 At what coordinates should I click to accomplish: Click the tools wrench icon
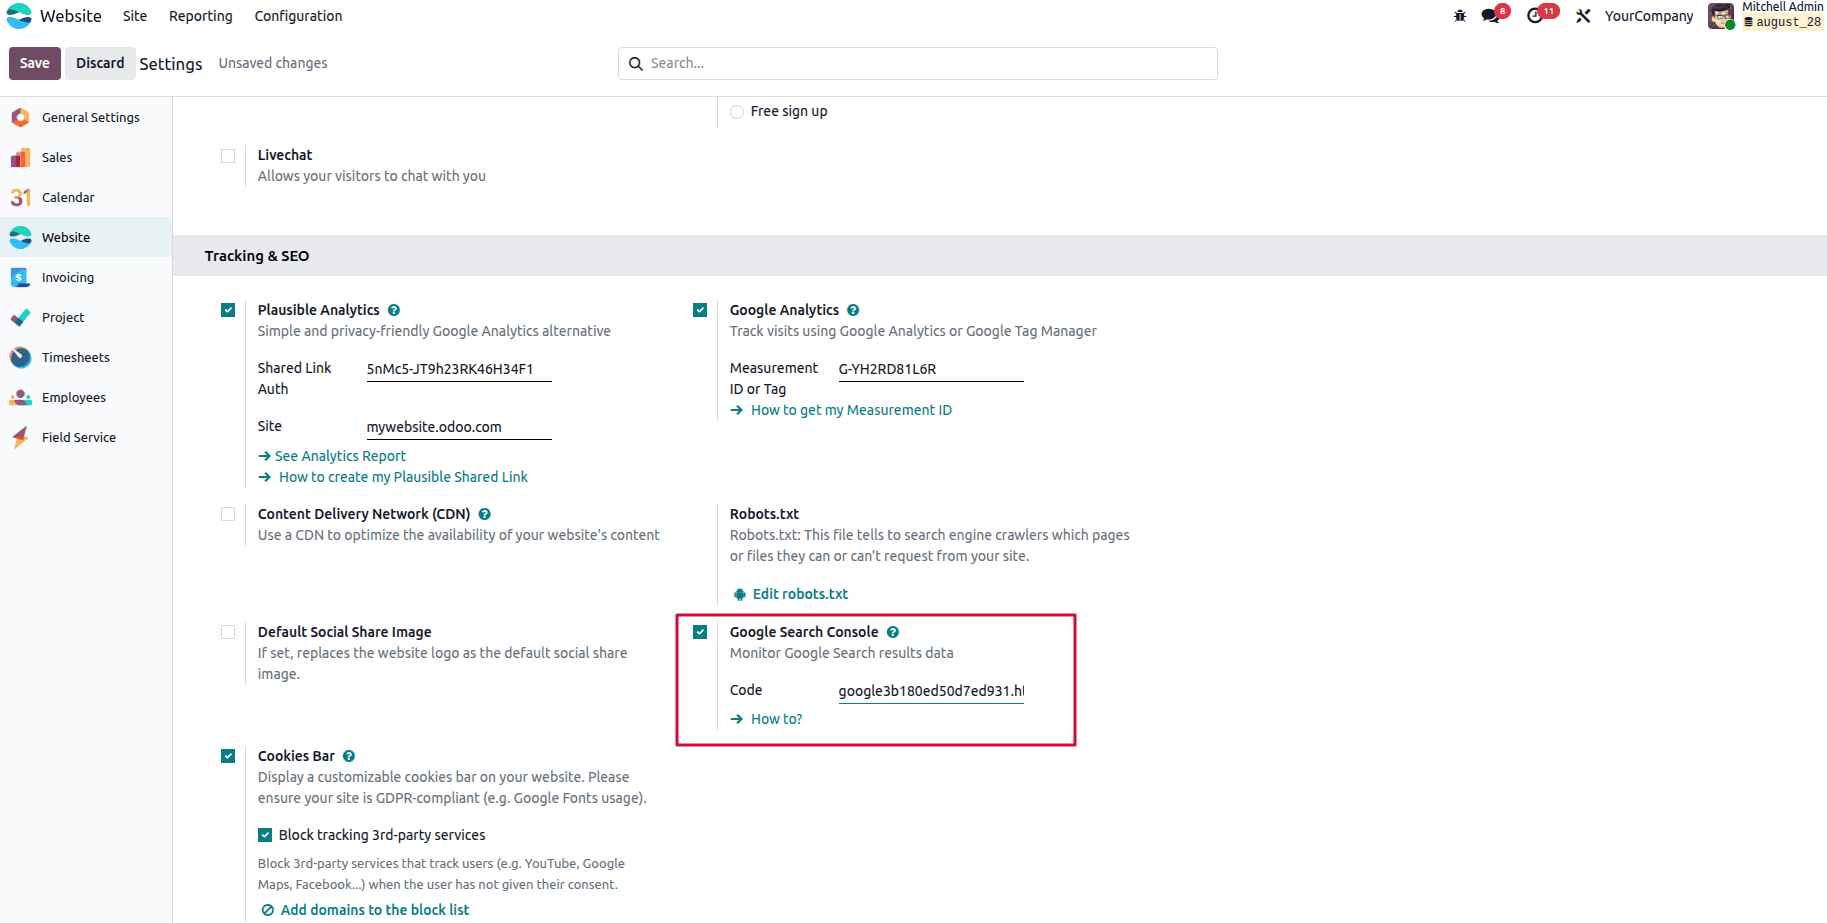1583,16
